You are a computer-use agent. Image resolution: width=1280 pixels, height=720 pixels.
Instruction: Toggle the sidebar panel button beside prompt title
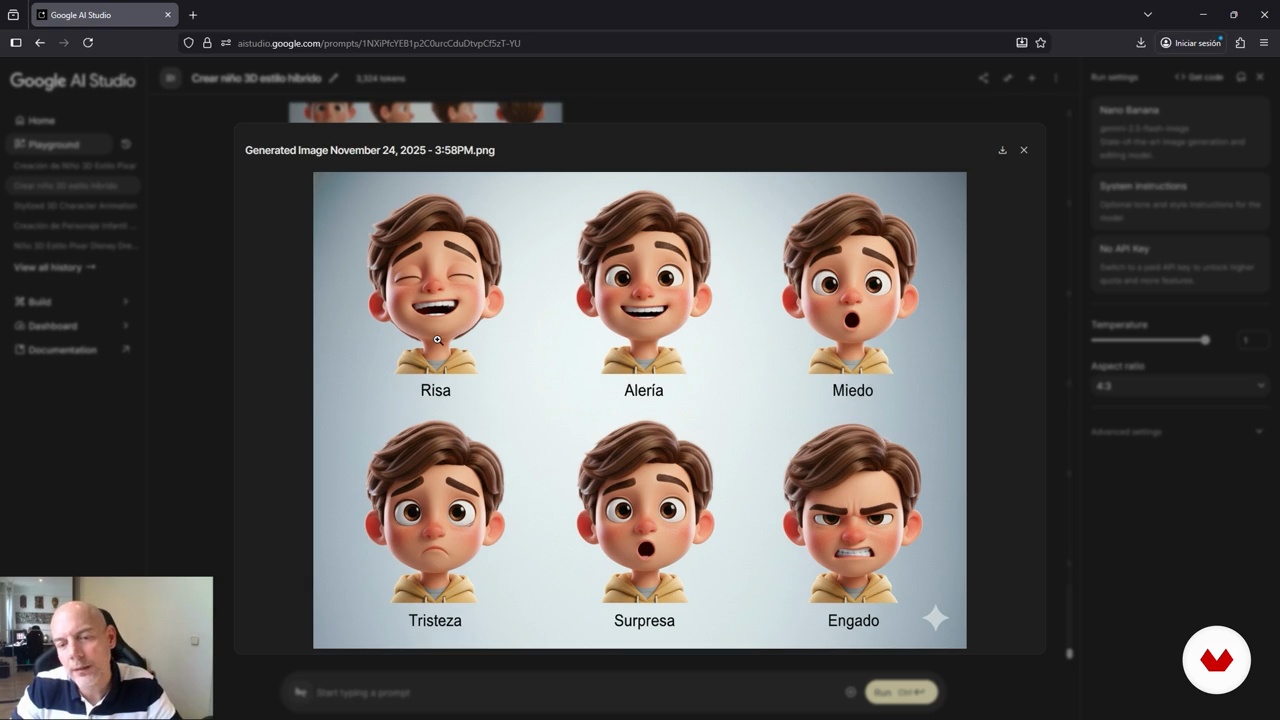point(170,78)
